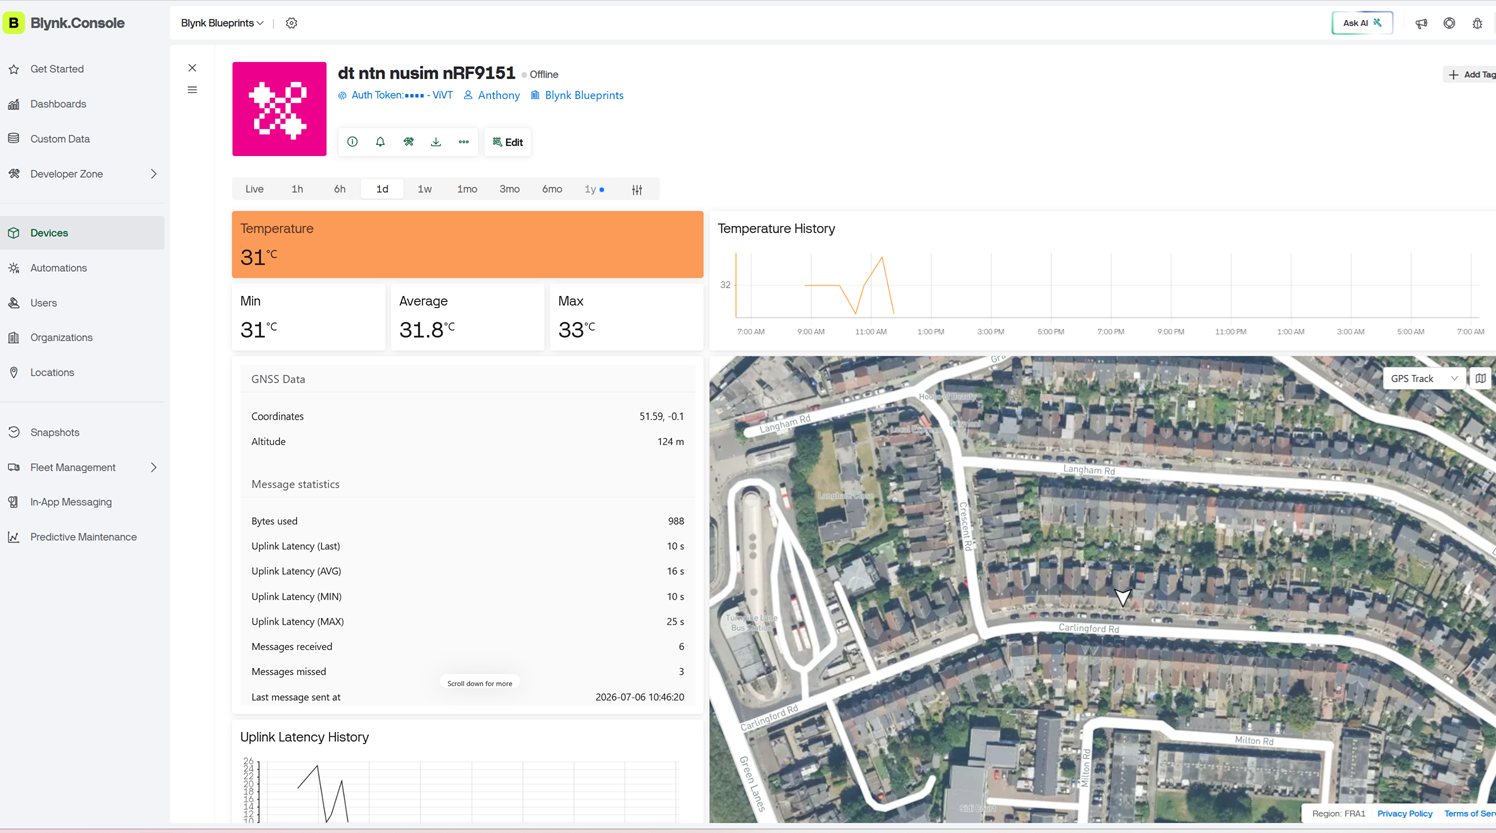Click the Temperature History chart line
The height and width of the screenshot is (833, 1496).
point(850,287)
